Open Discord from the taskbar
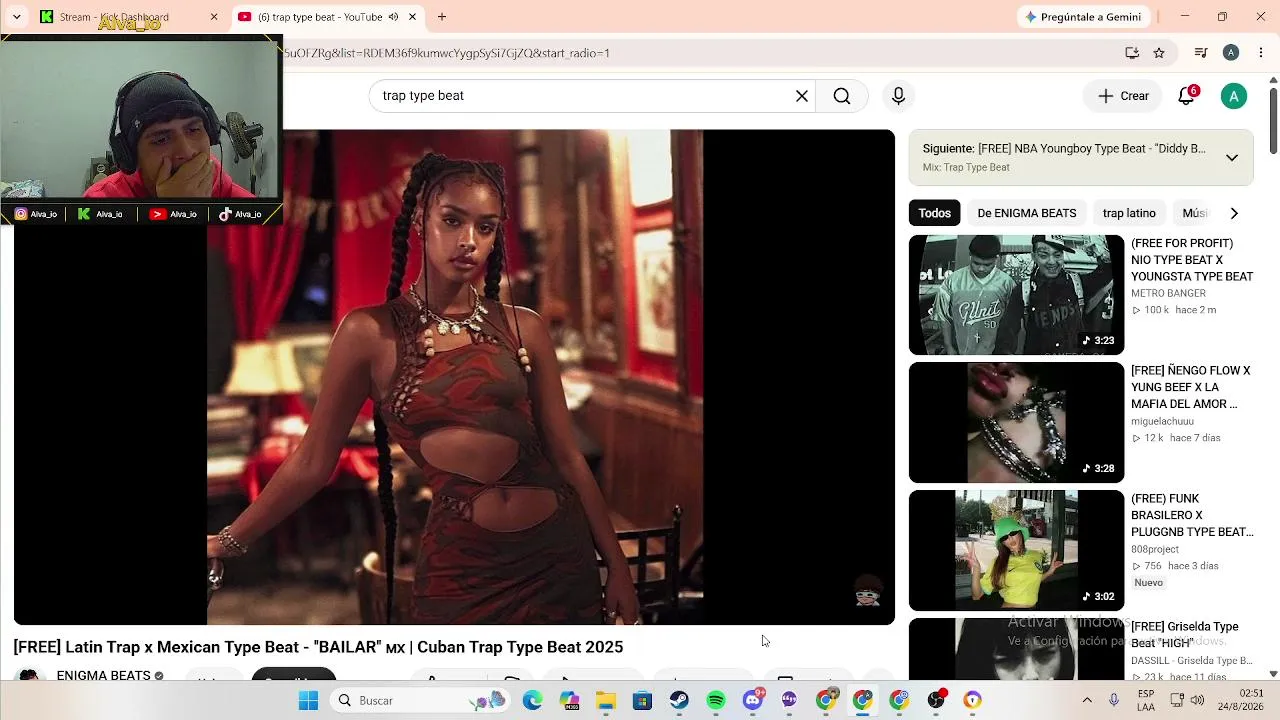 tap(753, 700)
